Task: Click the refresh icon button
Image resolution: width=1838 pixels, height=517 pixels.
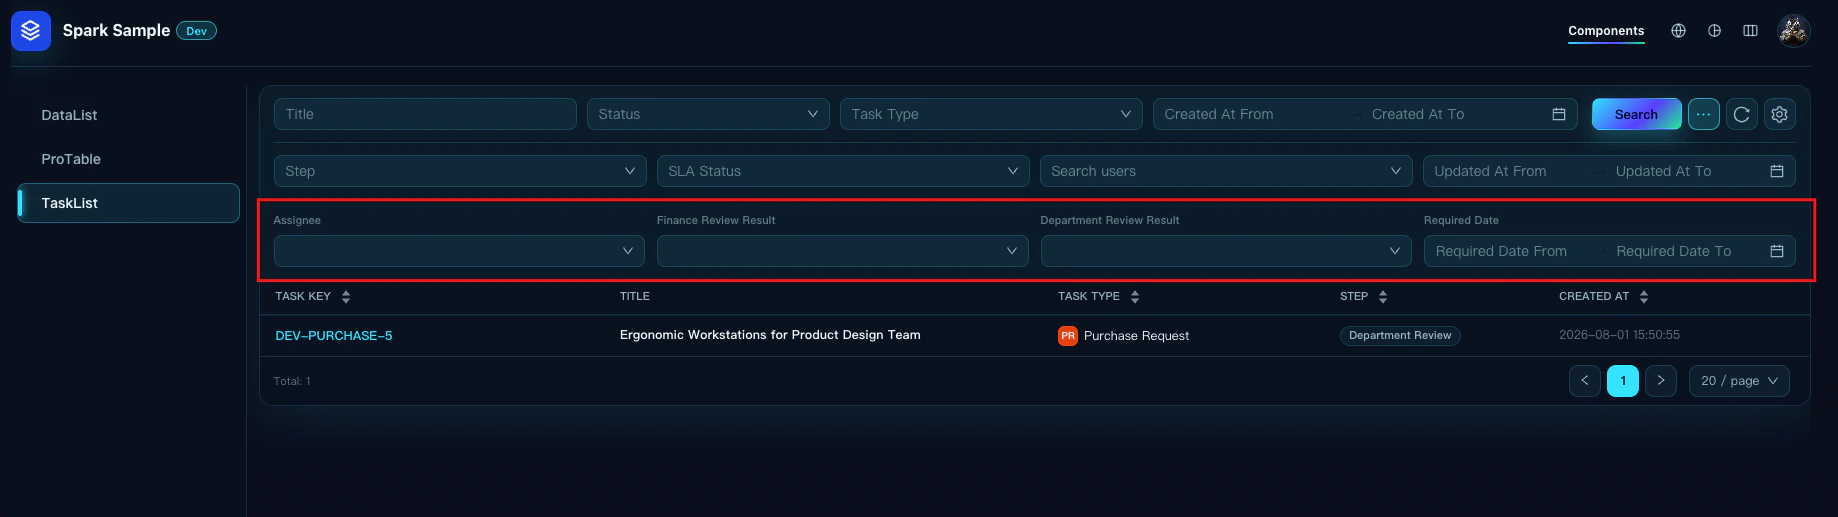Action: pyautogui.click(x=1741, y=114)
